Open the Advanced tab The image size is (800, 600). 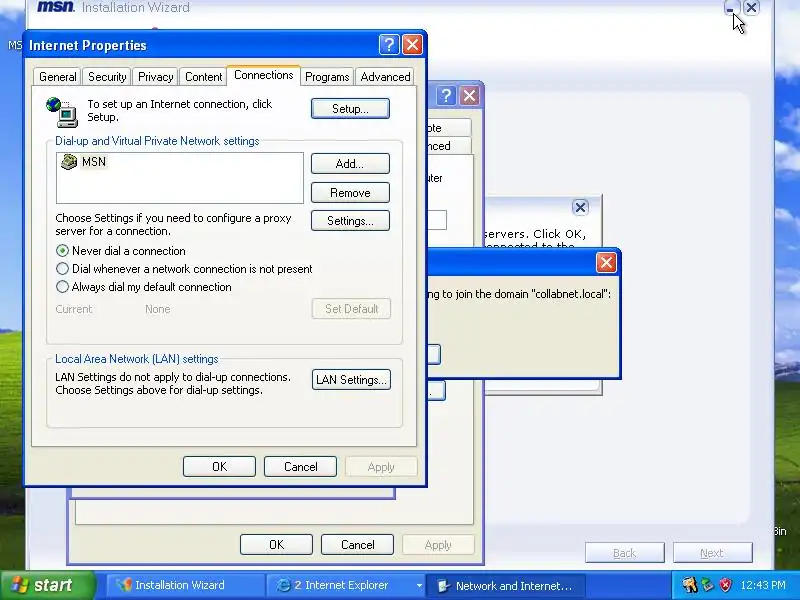[x=385, y=77]
